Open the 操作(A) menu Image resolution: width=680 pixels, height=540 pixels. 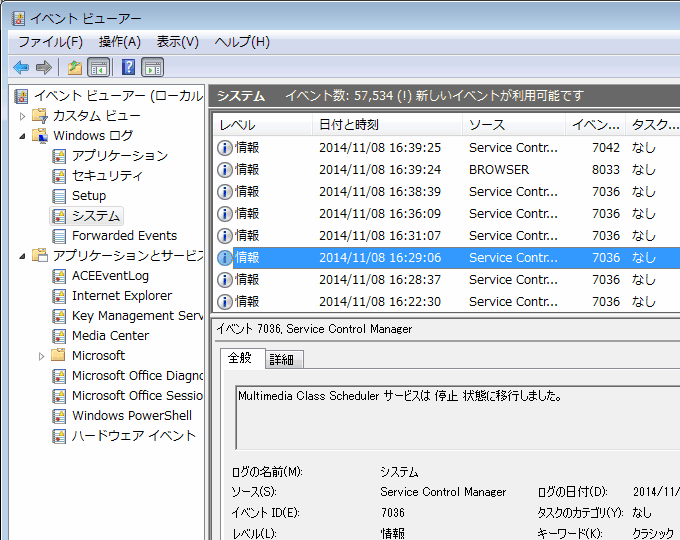[119, 42]
